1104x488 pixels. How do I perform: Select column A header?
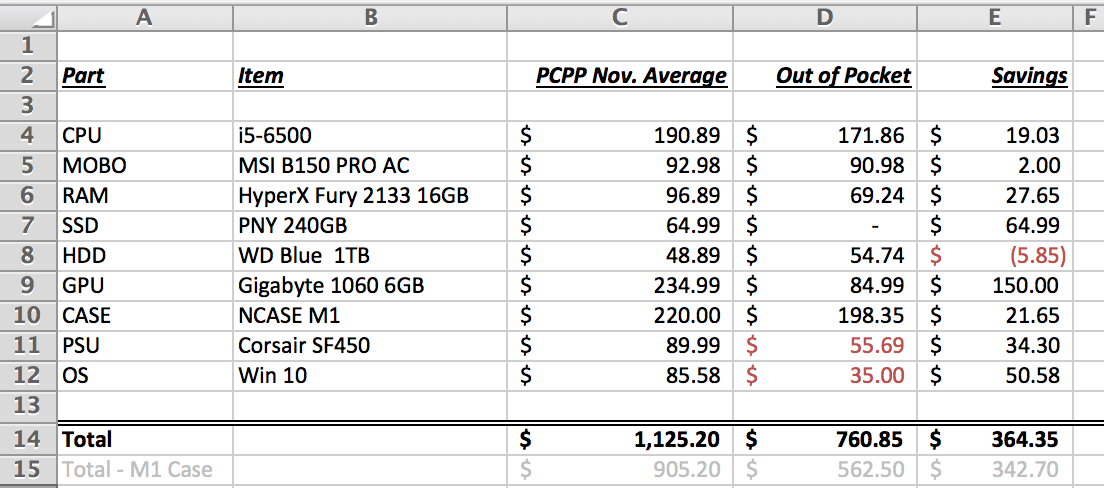coord(144,18)
